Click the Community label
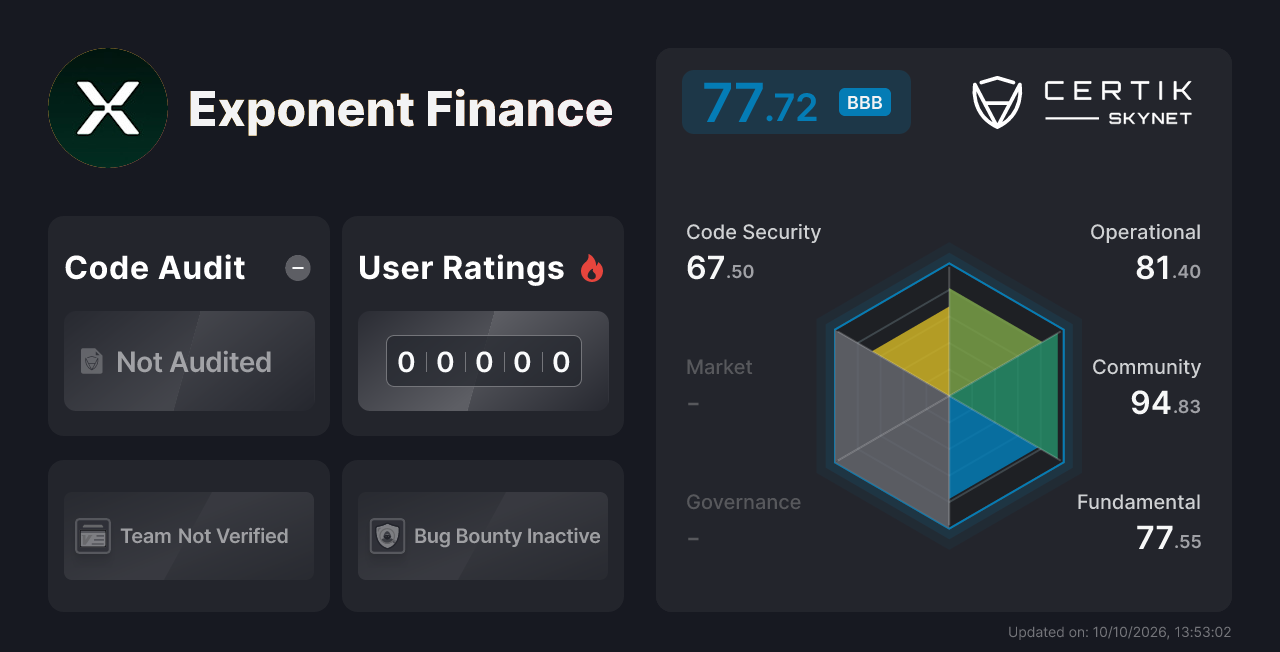The image size is (1280, 652). click(x=1146, y=367)
